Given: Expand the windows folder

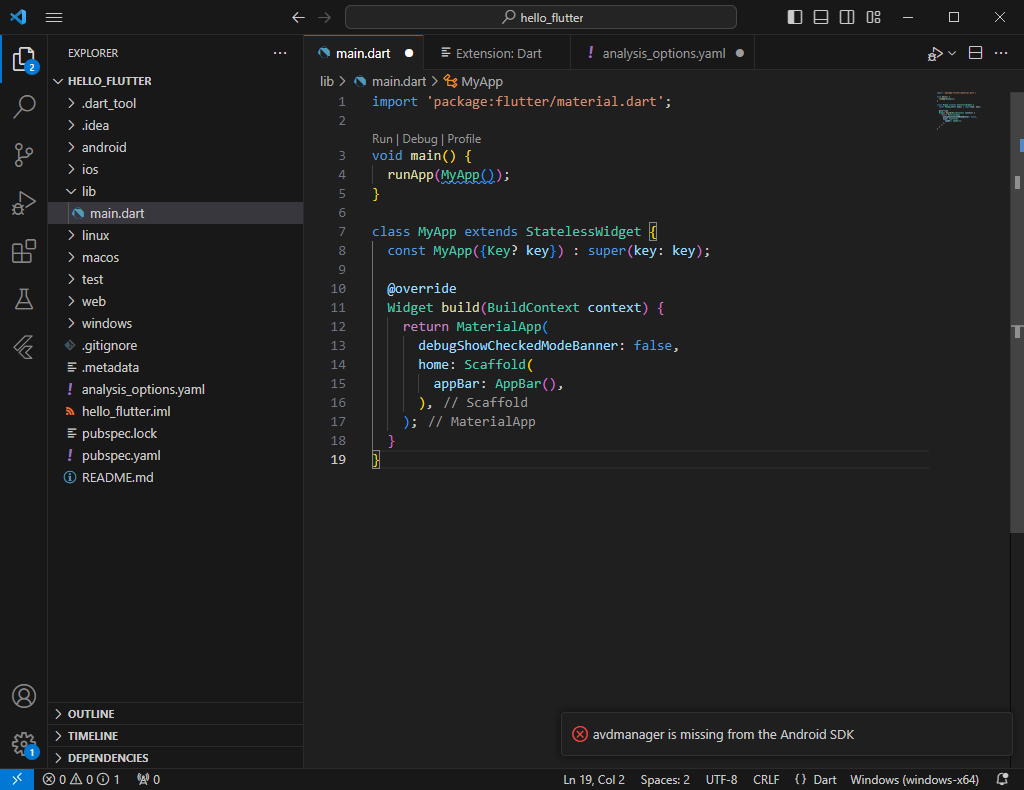Looking at the screenshot, I should tap(176, 323).
